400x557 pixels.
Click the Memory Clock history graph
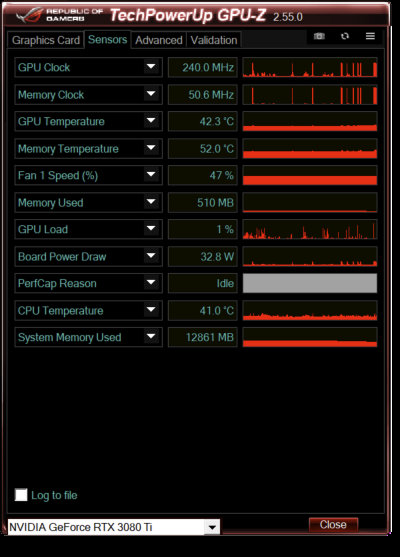[x=310, y=94]
